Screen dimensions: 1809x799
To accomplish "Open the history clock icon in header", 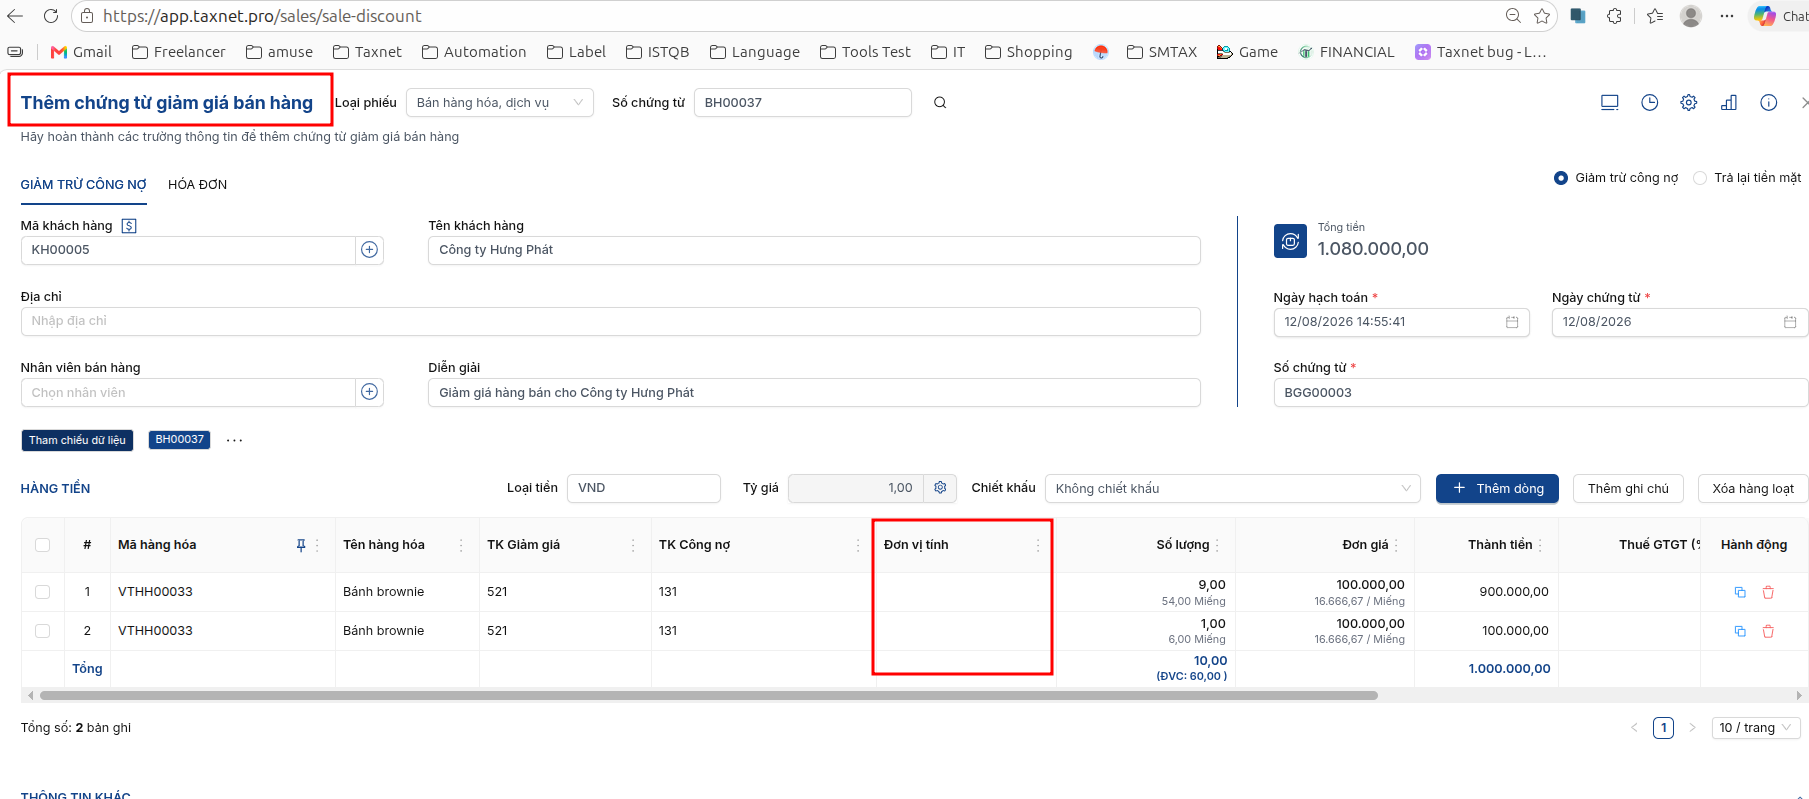I will coord(1650,103).
